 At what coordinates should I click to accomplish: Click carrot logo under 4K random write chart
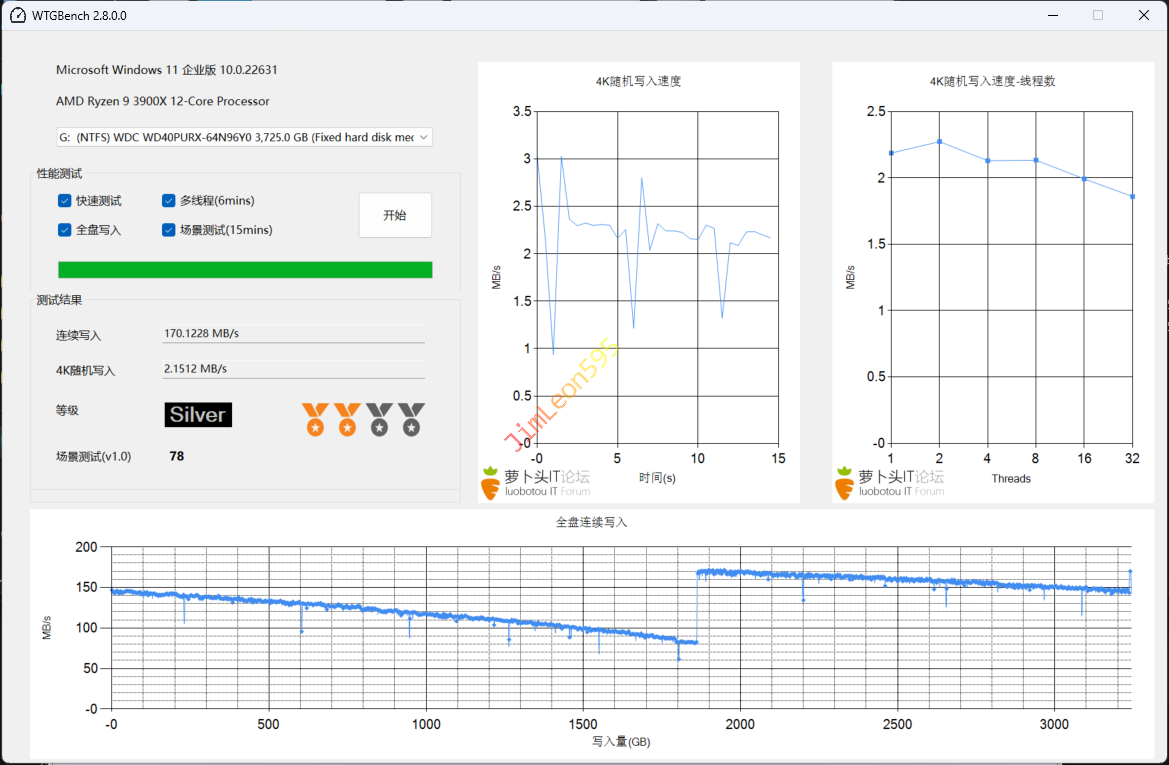pos(490,482)
